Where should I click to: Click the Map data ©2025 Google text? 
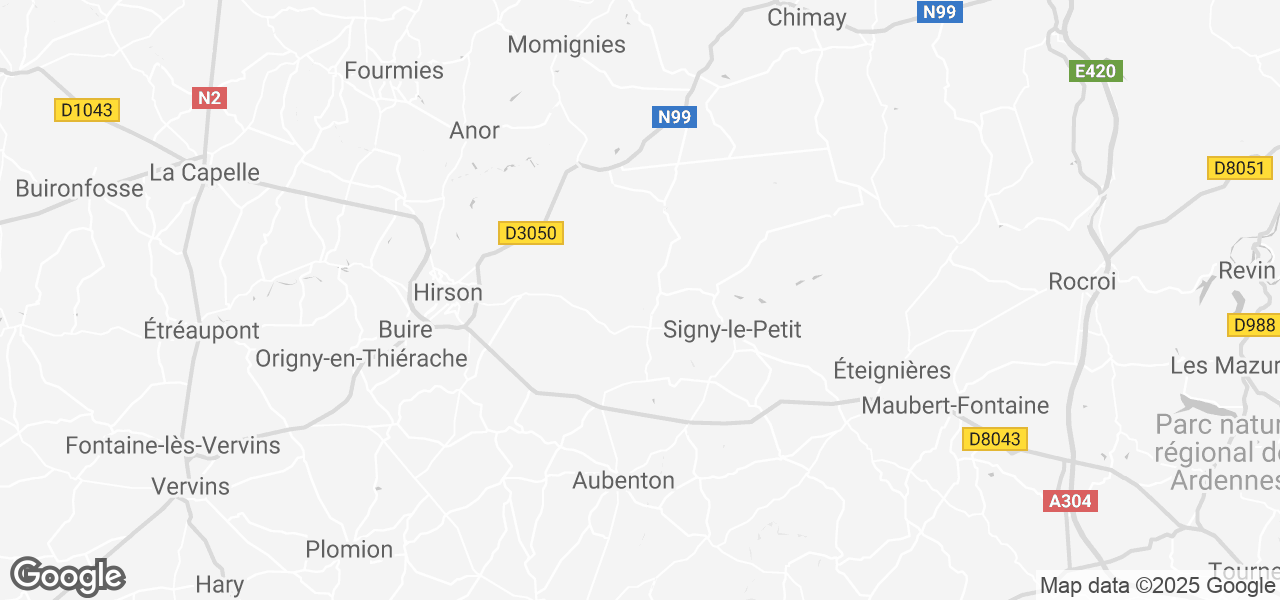1156,586
